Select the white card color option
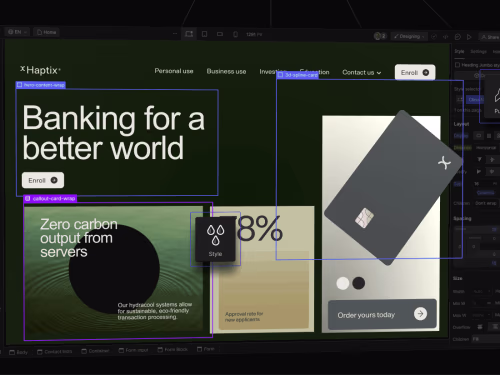The width and height of the screenshot is (500, 375). point(343,283)
